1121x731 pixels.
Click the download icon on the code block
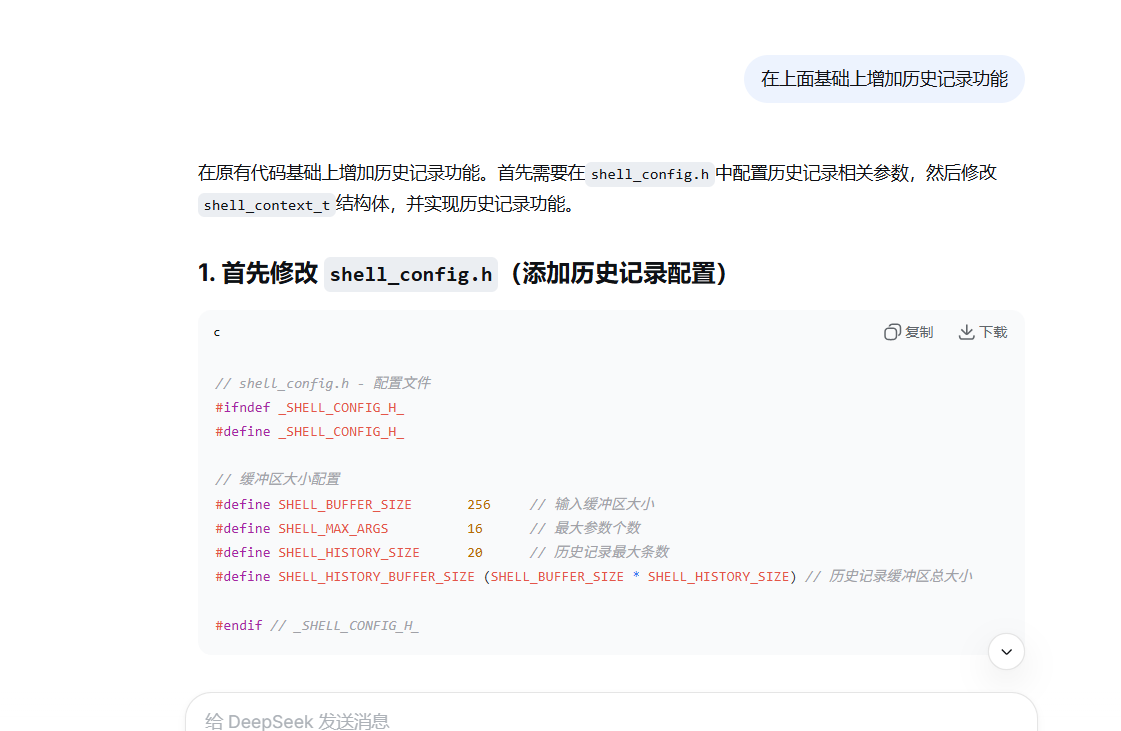[966, 332]
